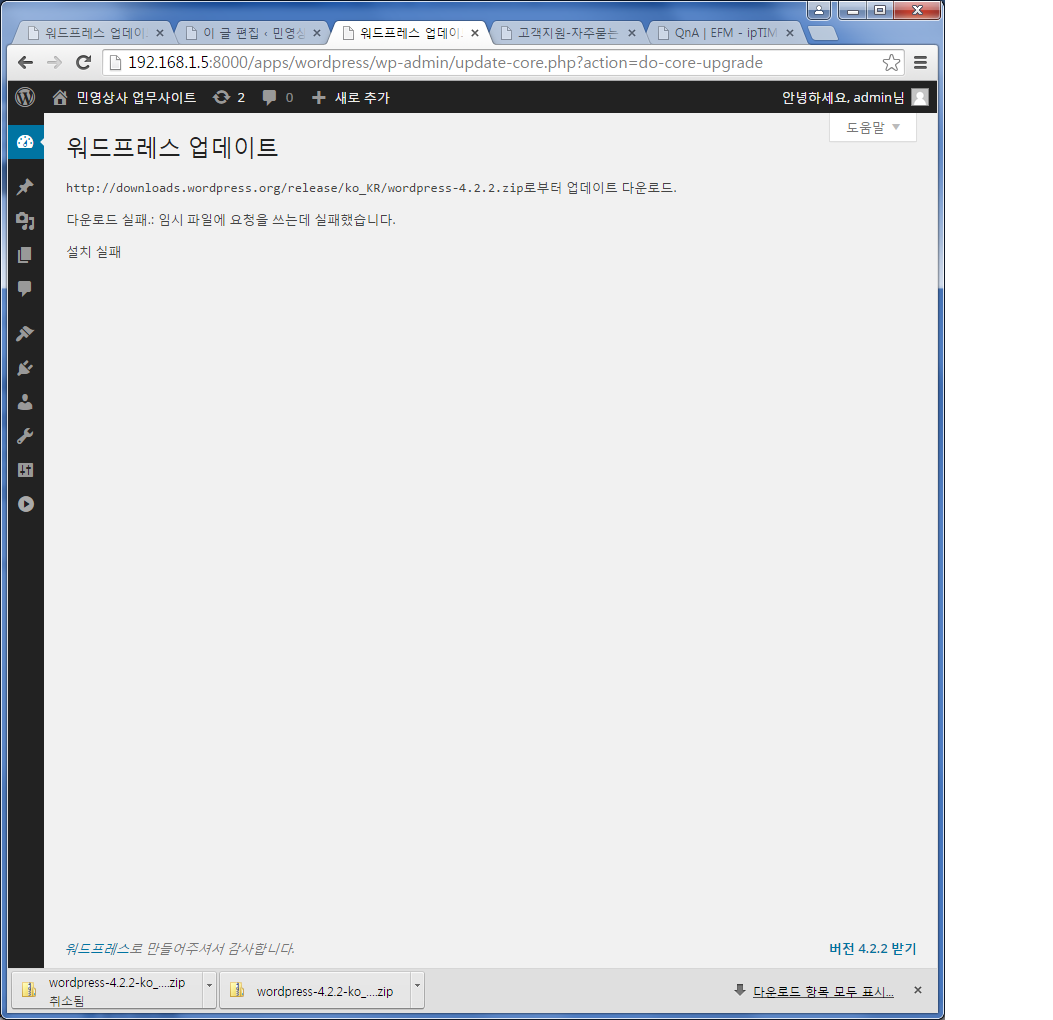
Task: Open Posts via the pushpin icon
Action: [25, 187]
